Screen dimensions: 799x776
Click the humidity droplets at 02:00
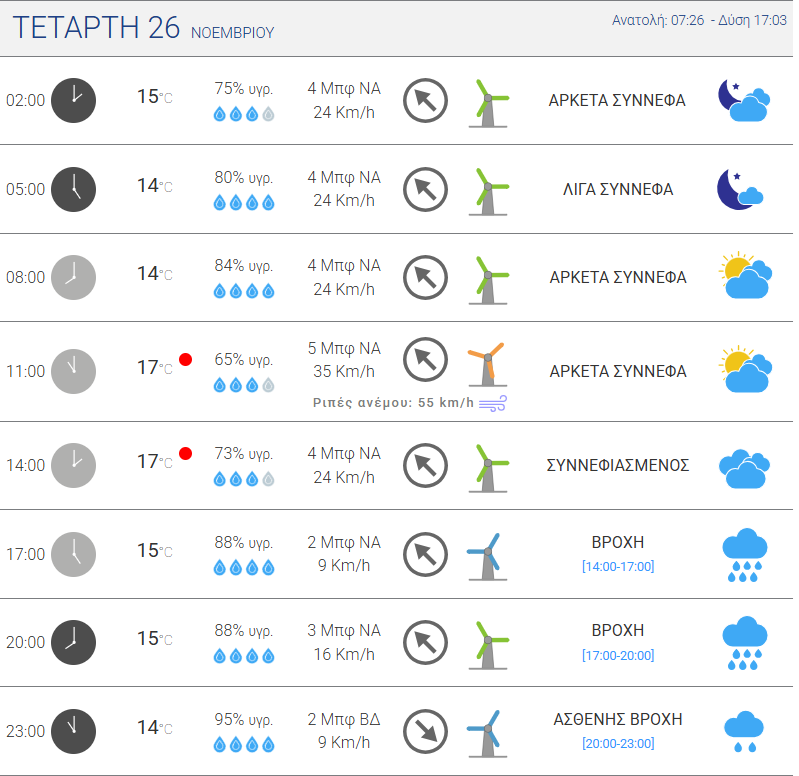244,114
